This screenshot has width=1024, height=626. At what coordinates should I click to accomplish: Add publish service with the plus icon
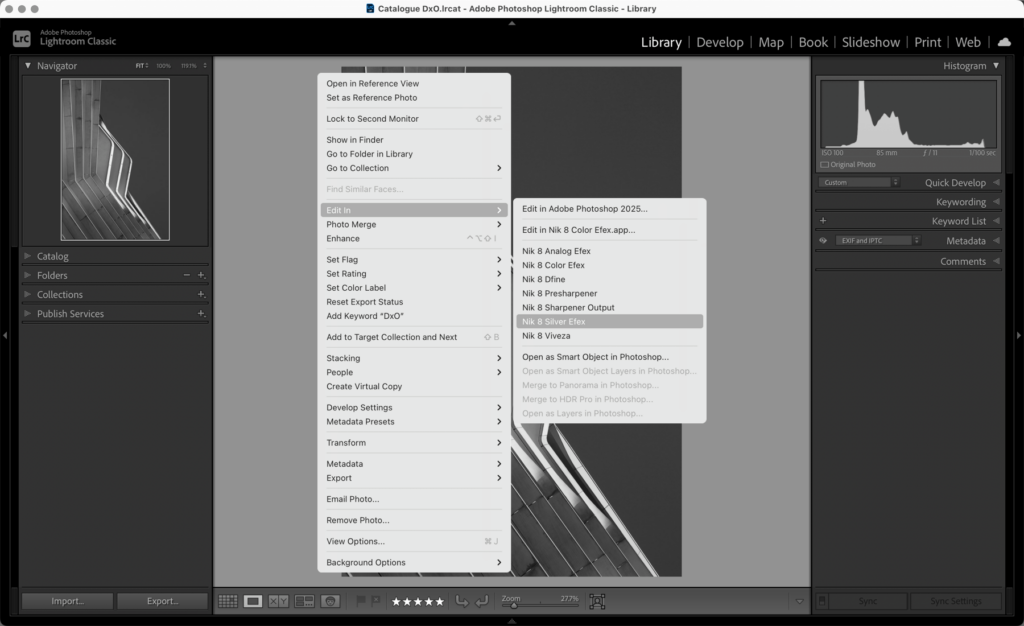(x=201, y=313)
